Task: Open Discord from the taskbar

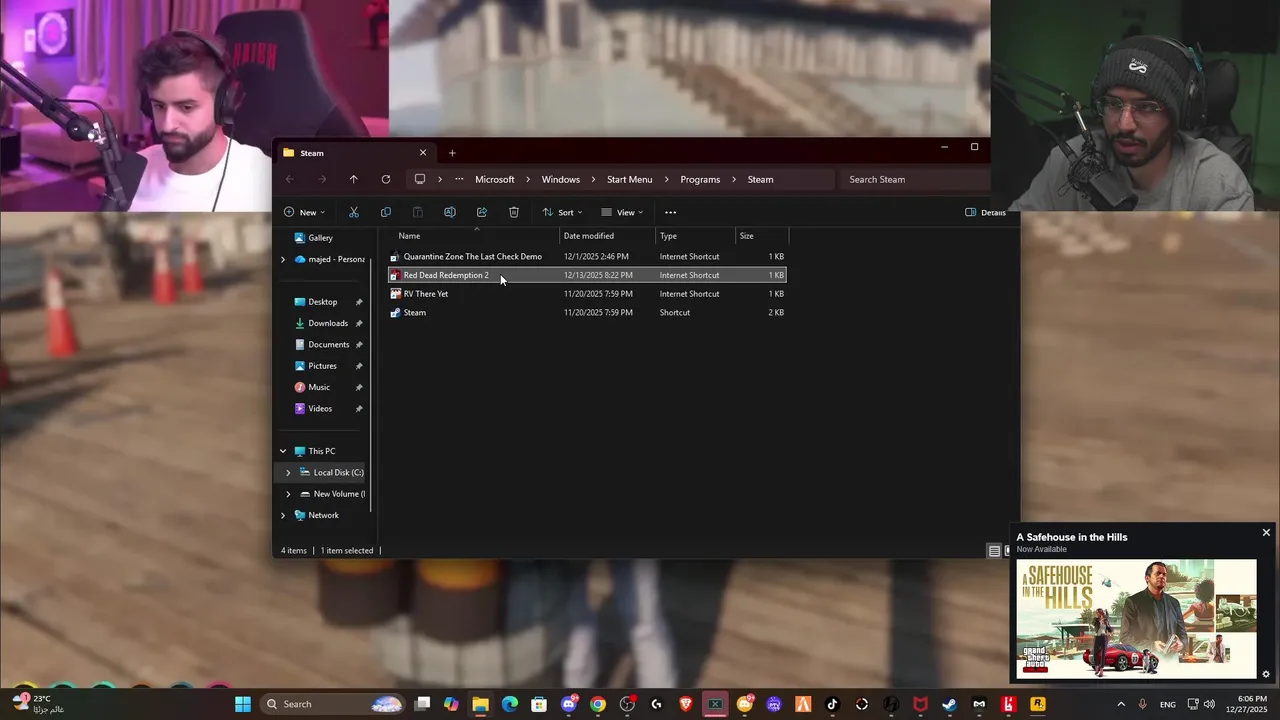Action: 569,704
